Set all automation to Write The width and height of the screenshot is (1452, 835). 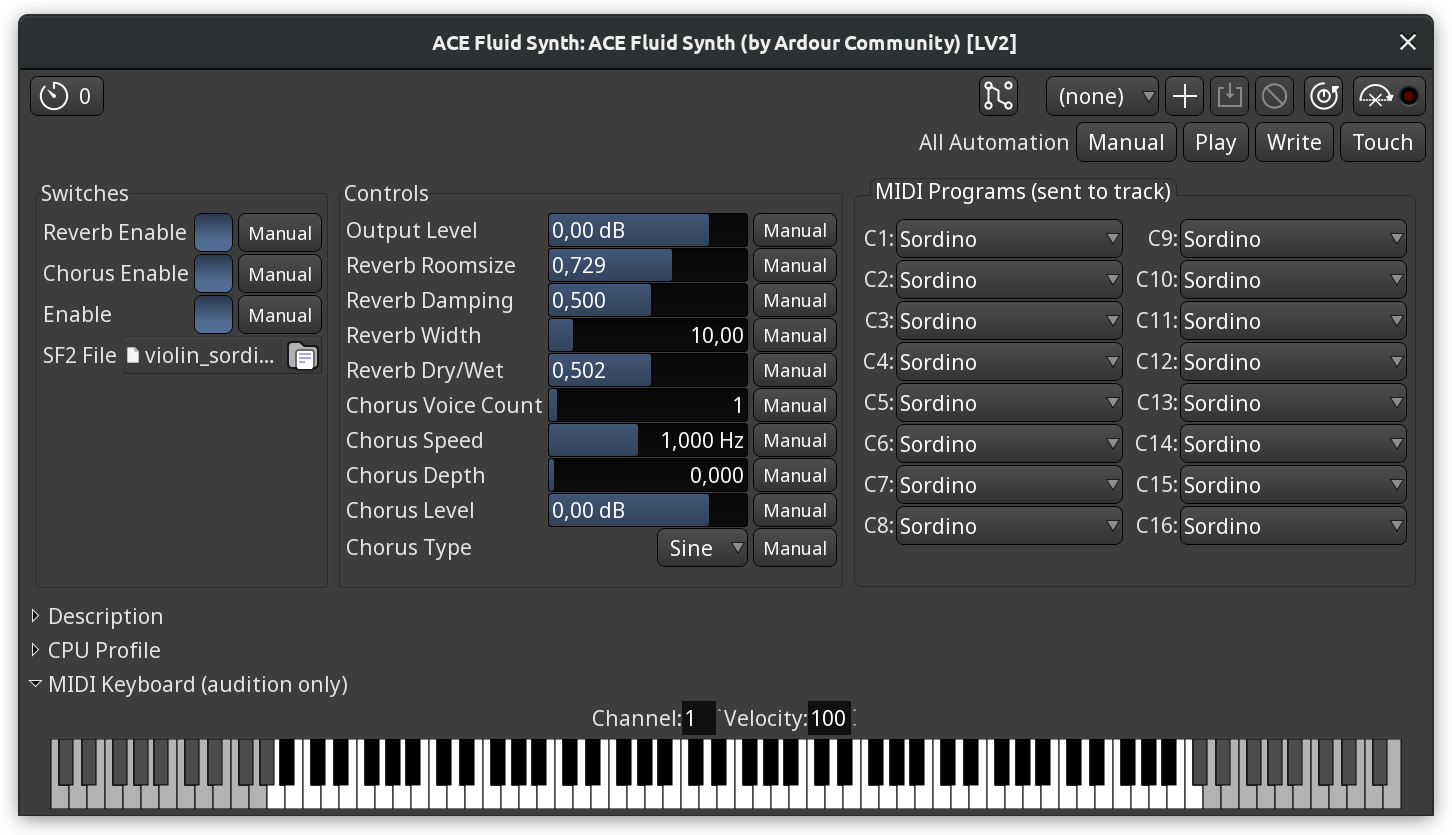pos(1294,142)
